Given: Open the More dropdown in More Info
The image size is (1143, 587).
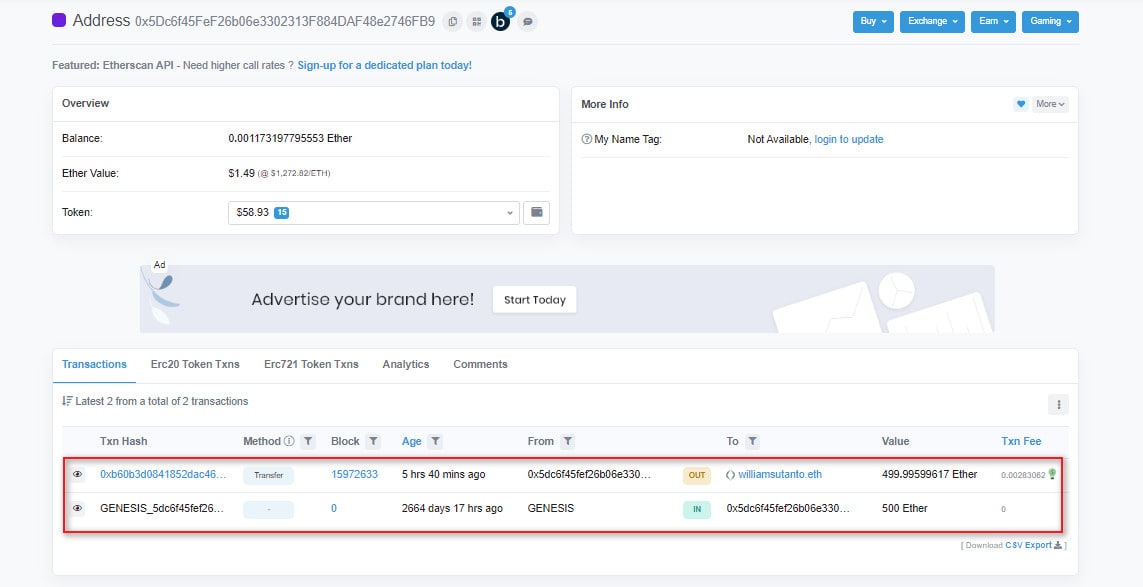Looking at the screenshot, I should (1050, 104).
